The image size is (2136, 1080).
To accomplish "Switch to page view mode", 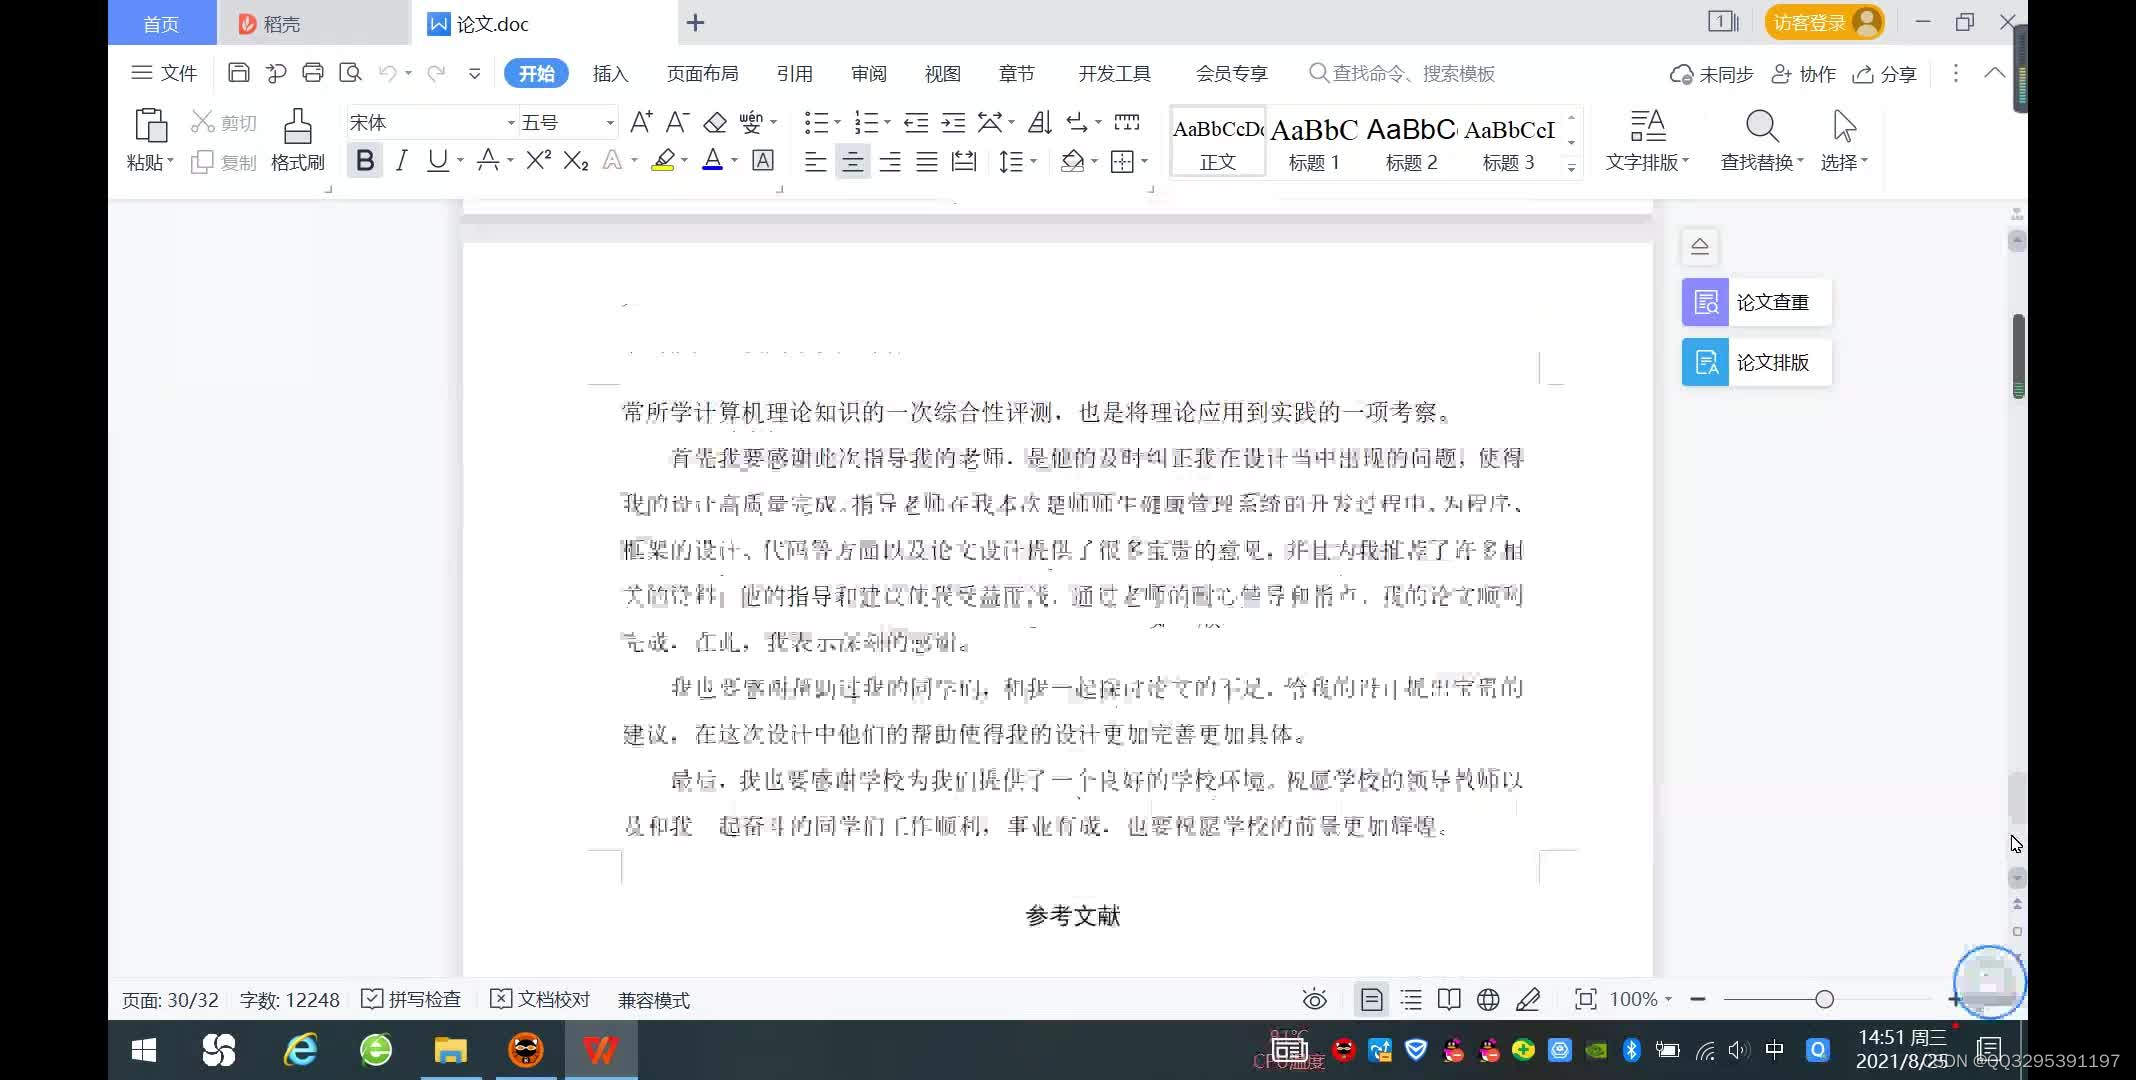I will 1371,999.
